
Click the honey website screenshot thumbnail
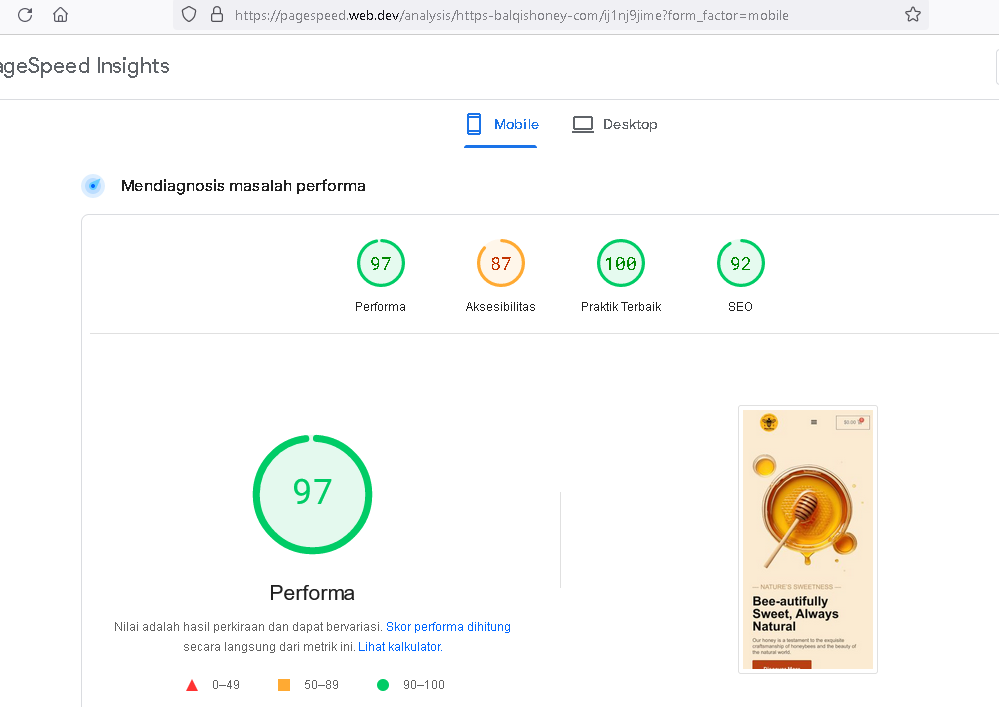click(808, 539)
